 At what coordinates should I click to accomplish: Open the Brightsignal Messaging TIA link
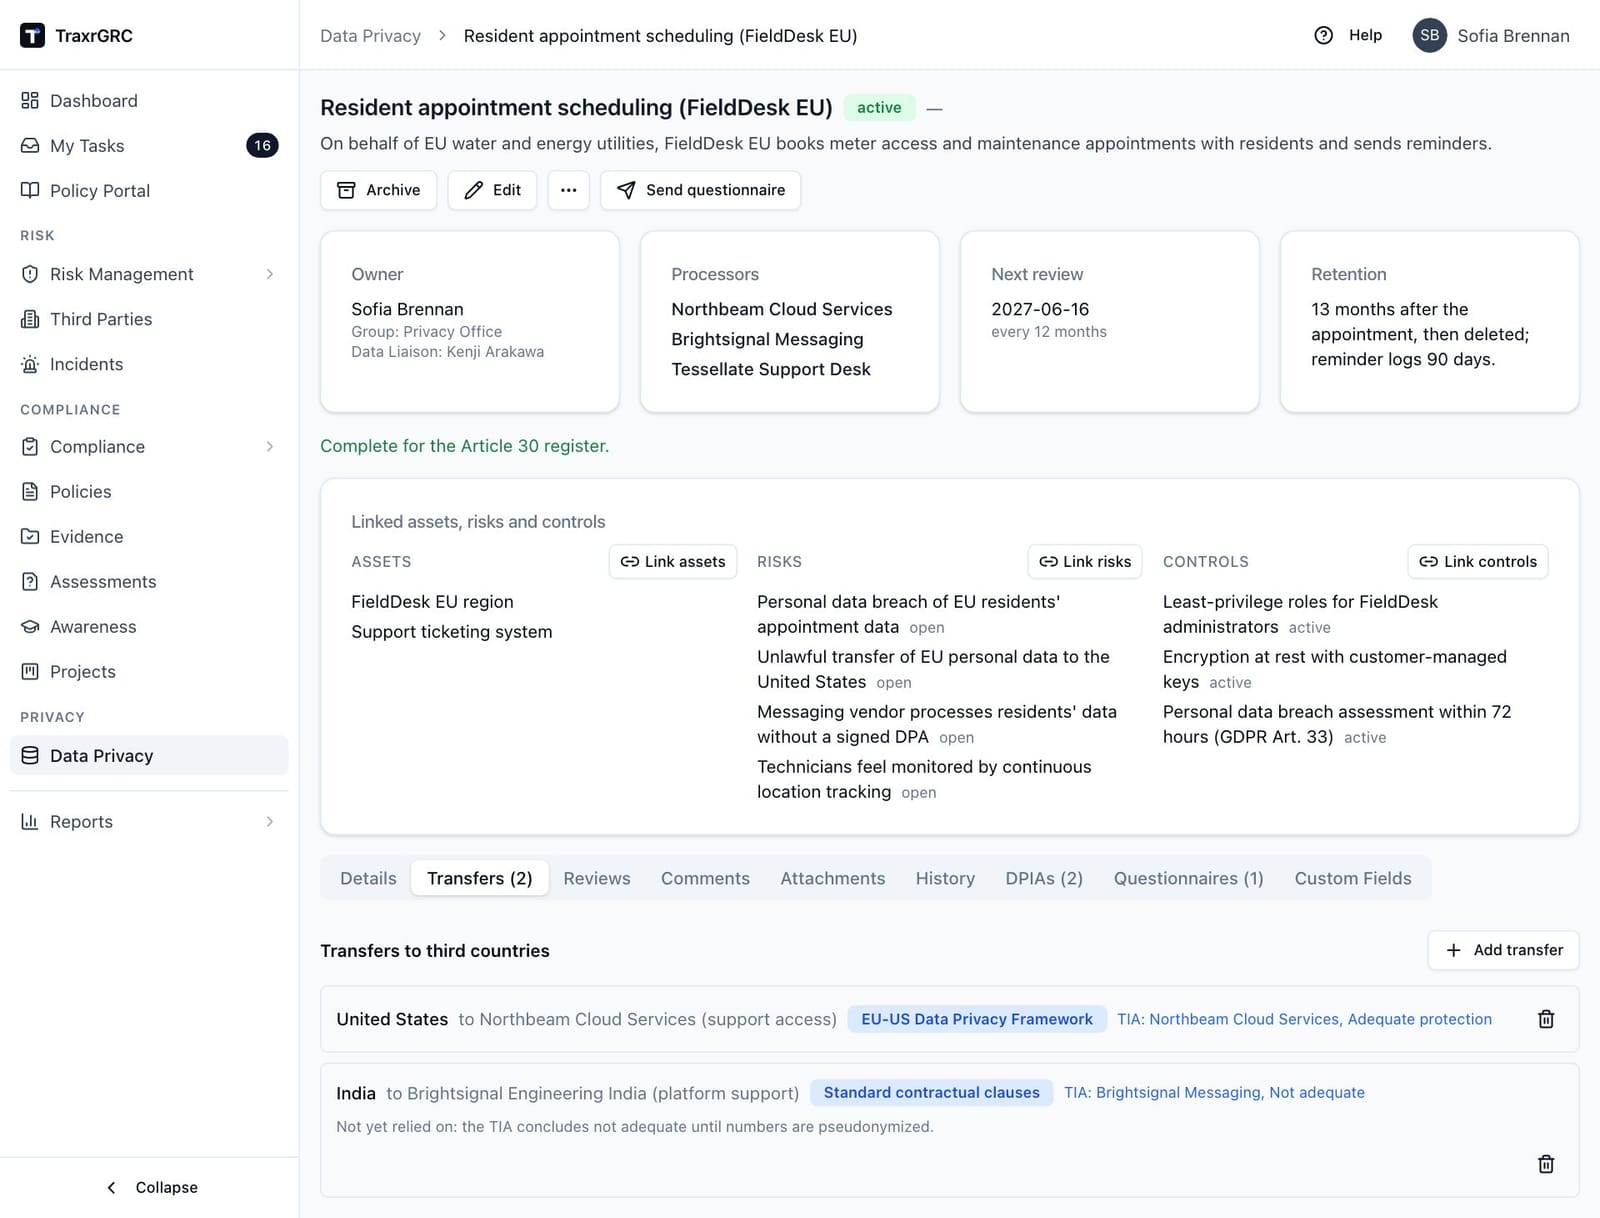coord(1214,1093)
